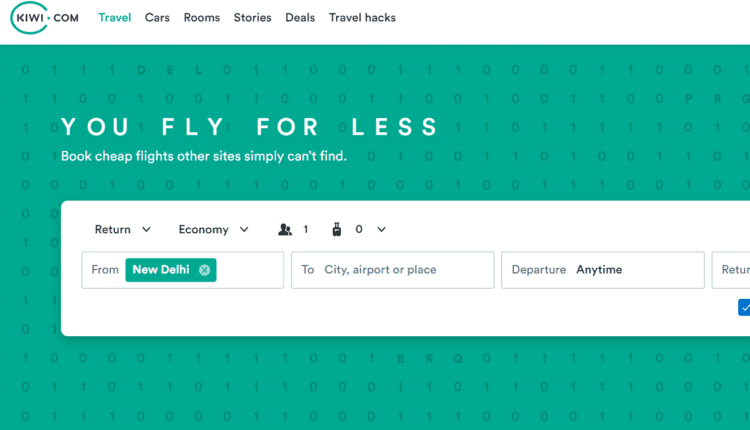
Task: Click the baggage suitcase icon
Action: pos(337,230)
